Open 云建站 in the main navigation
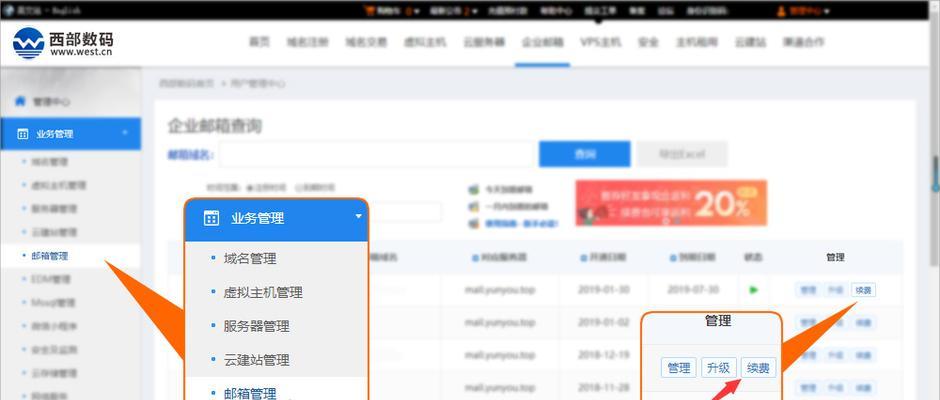This screenshot has height=400, width=940. point(750,42)
